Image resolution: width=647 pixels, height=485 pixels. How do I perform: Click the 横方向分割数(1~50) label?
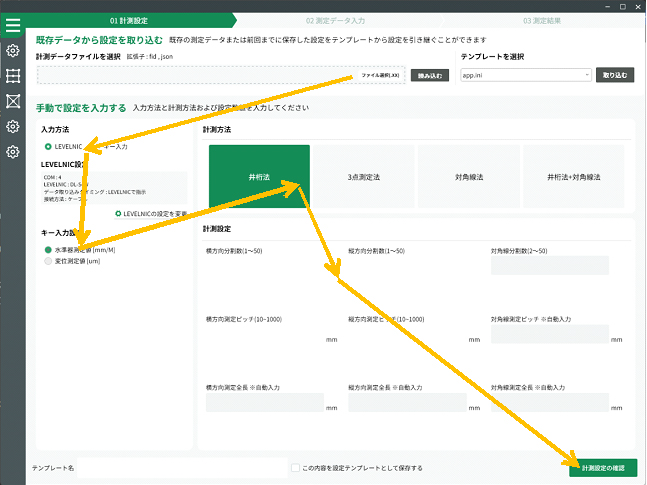tap(234, 251)
